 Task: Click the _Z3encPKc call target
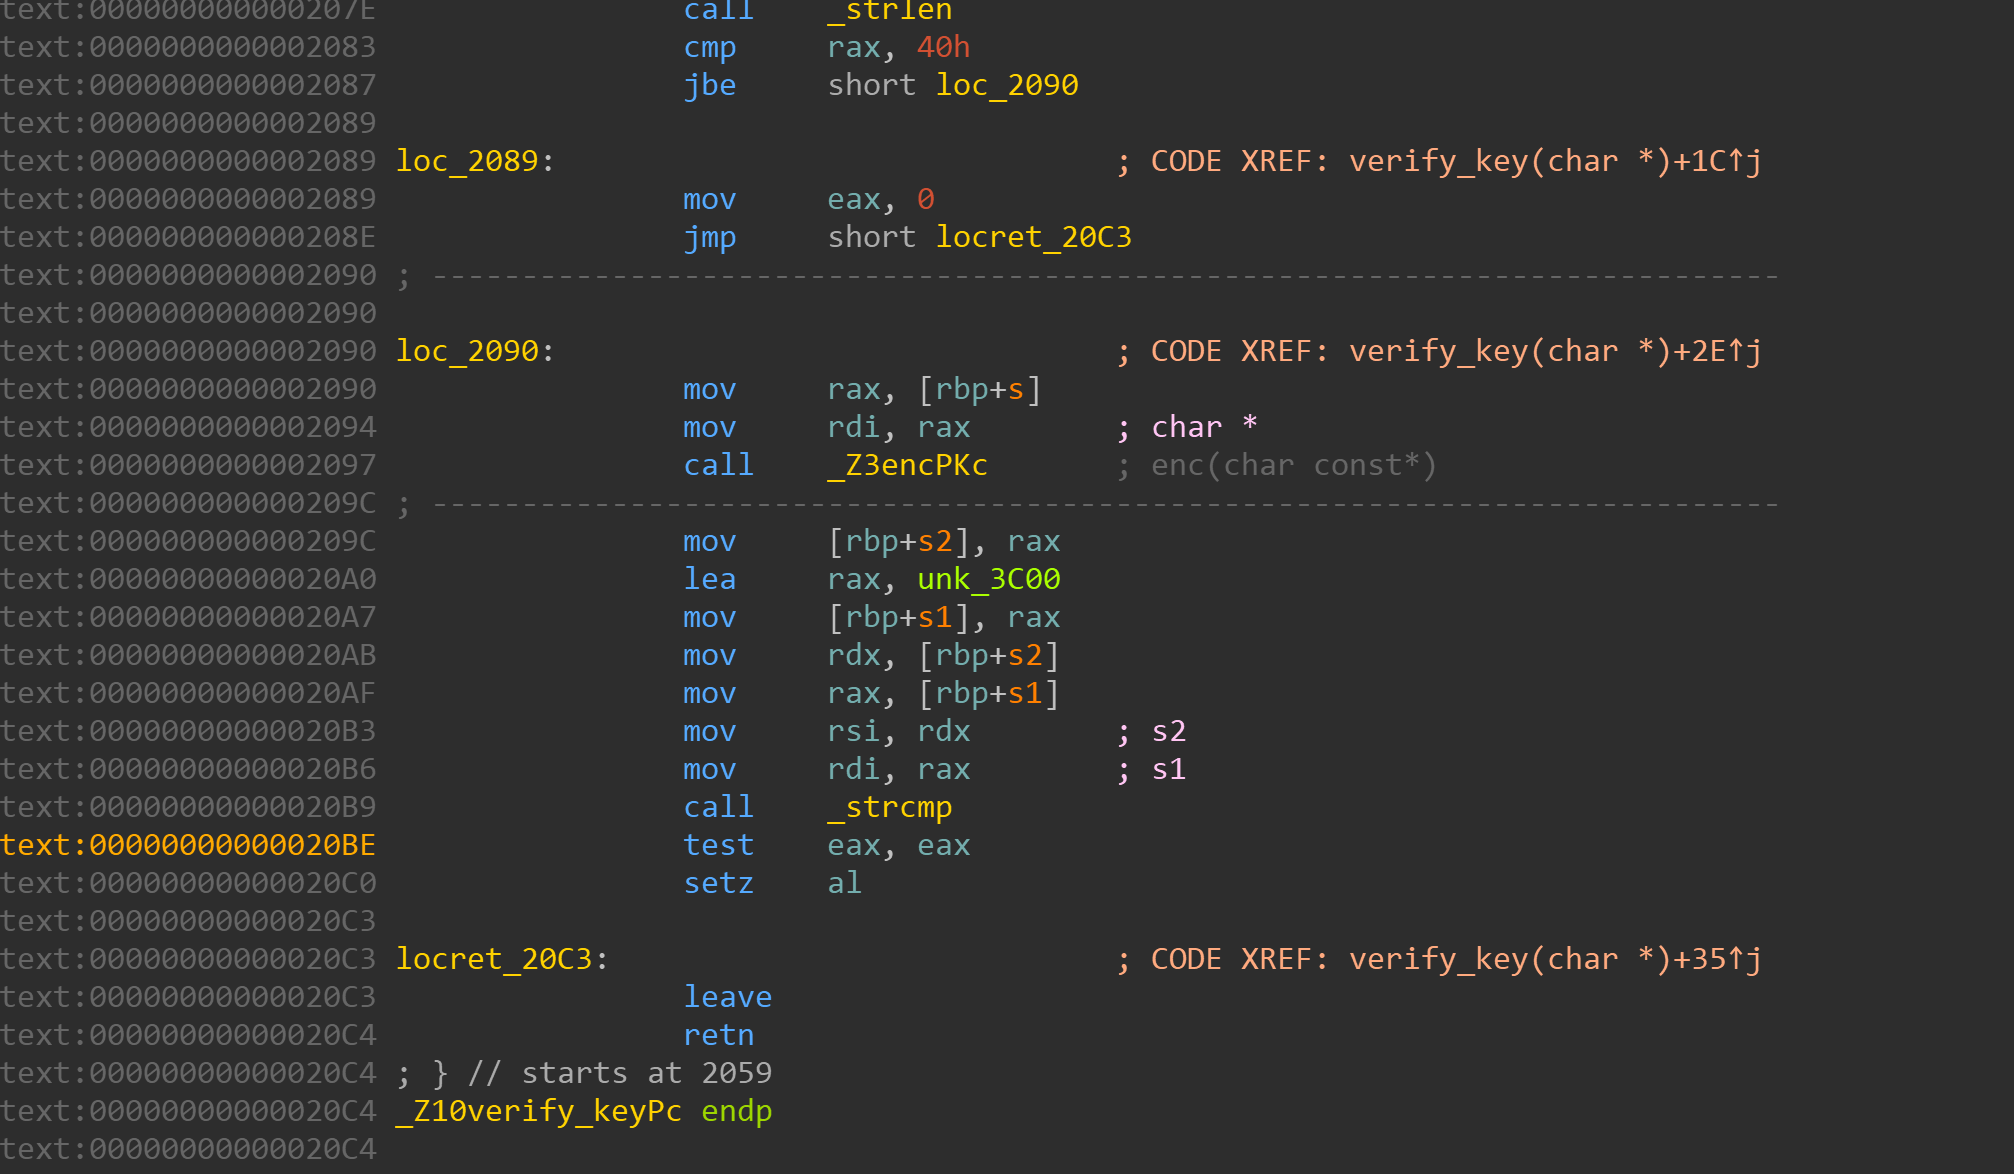(x=907, y=466)
